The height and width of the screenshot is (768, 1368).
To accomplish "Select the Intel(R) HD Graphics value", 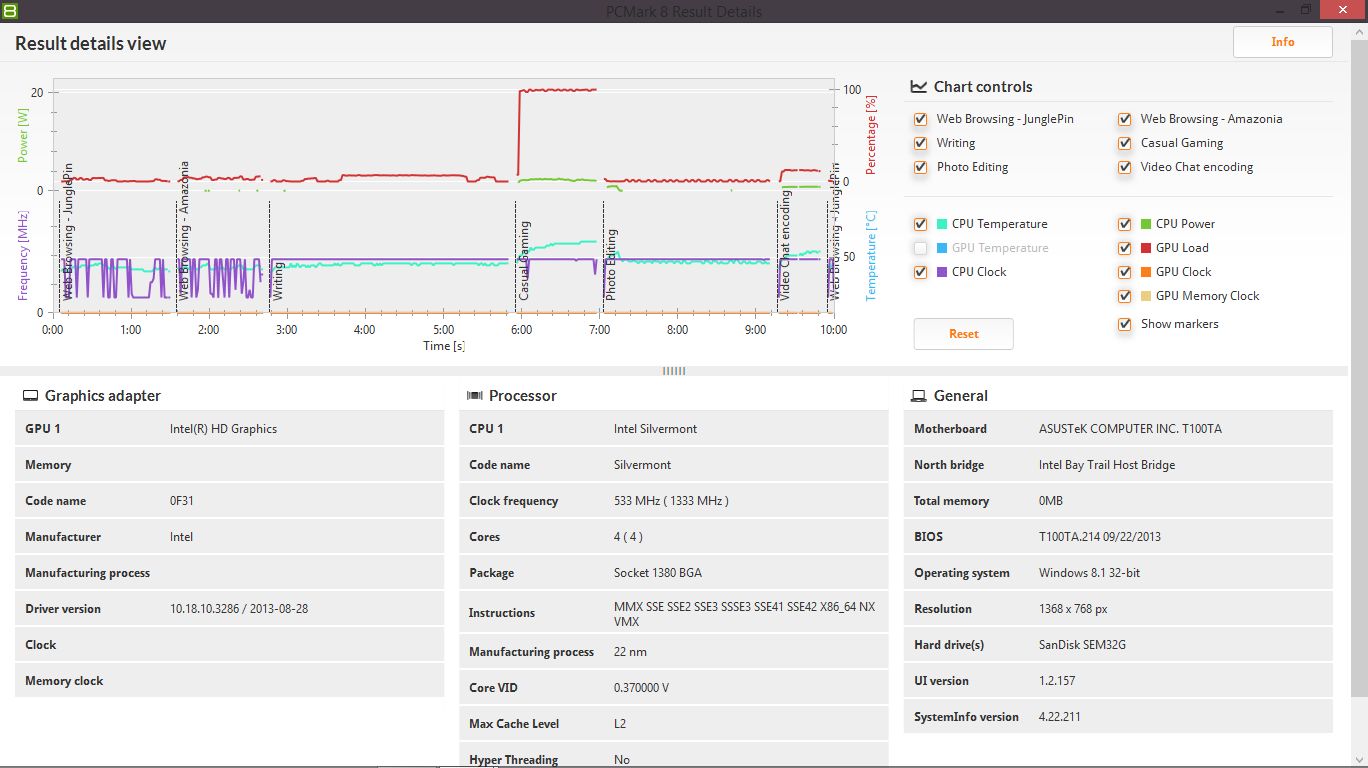I will click(x=223, y=429).
